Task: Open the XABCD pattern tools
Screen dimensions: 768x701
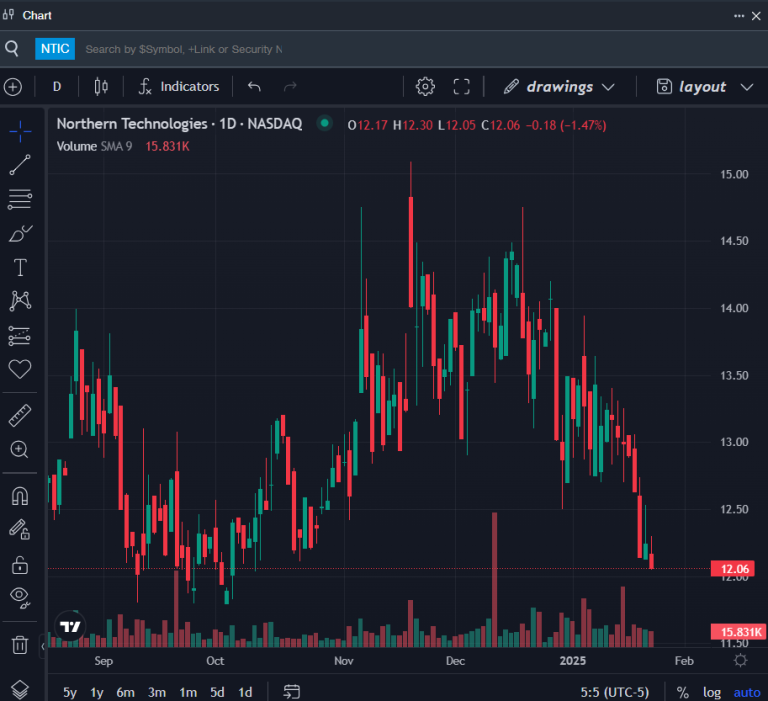Action: coord(20,301)
